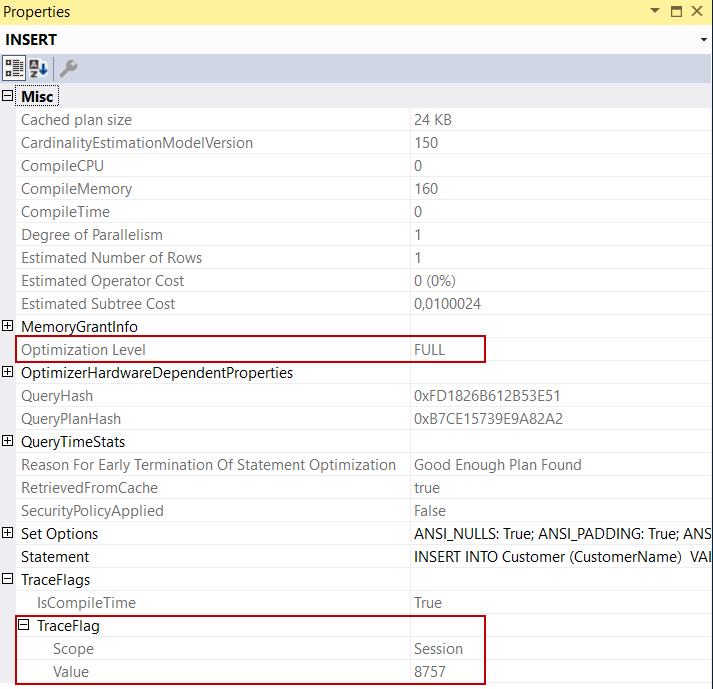This screenshot has height=689, width=713.
Task: Expand OptimizerHardwareDependentProperties node
Action: (8, 372)
